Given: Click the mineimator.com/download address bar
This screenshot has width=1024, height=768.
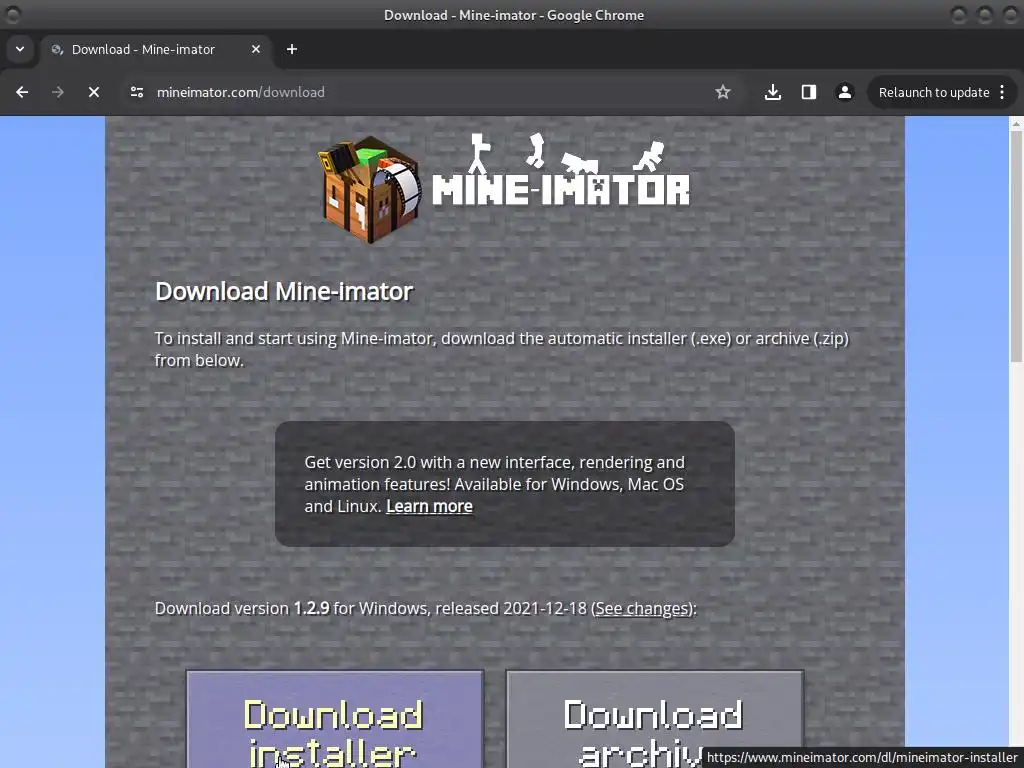Looking at the screenshot, I should (431, 92).
